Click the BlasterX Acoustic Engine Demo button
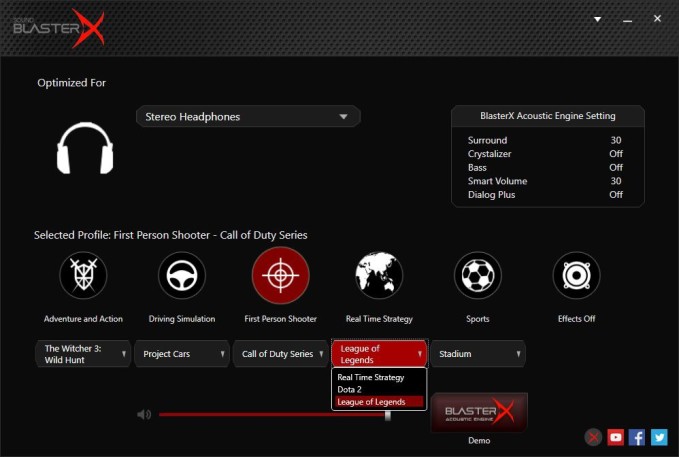The height and width of the screenshot is (457, 679). tap(479, 412)
